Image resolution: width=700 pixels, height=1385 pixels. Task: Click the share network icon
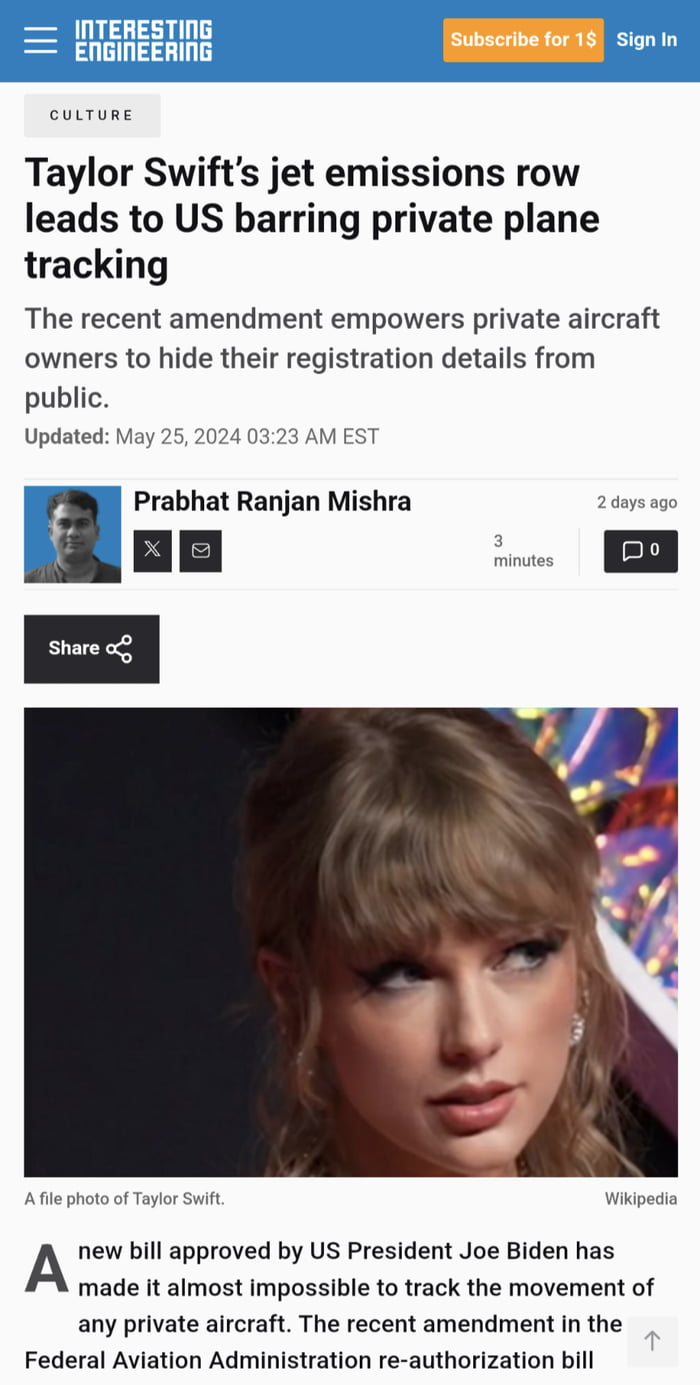tap(119, 649)
